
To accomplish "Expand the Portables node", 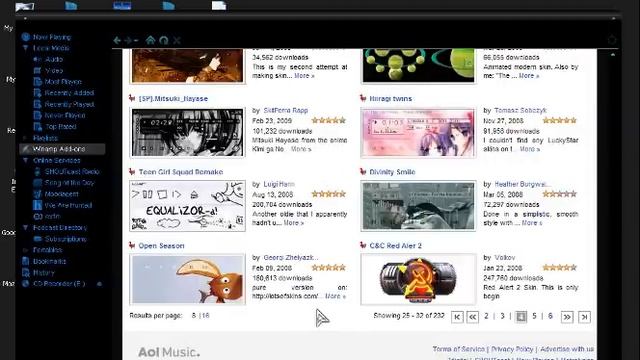I will point(25,250).
